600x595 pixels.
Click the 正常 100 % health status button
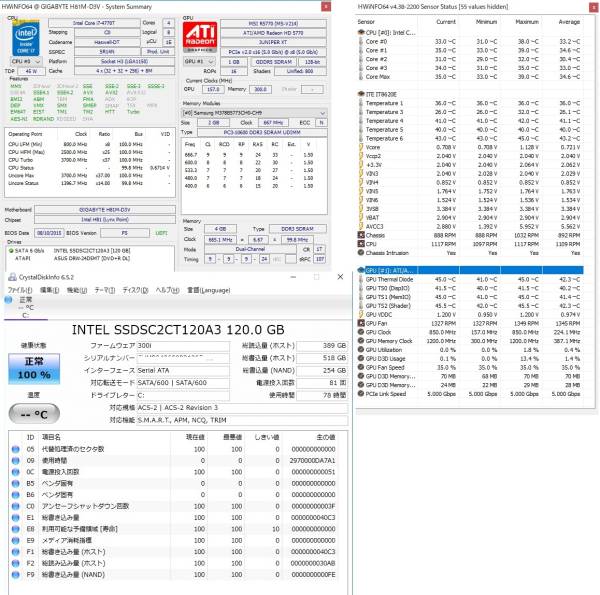click(x=34, y=368)
